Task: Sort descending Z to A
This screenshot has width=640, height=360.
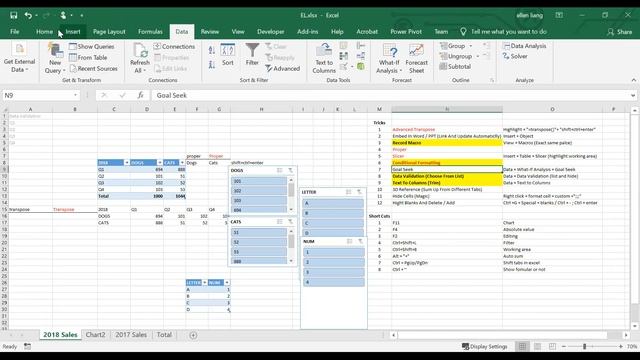Action: 211,64
